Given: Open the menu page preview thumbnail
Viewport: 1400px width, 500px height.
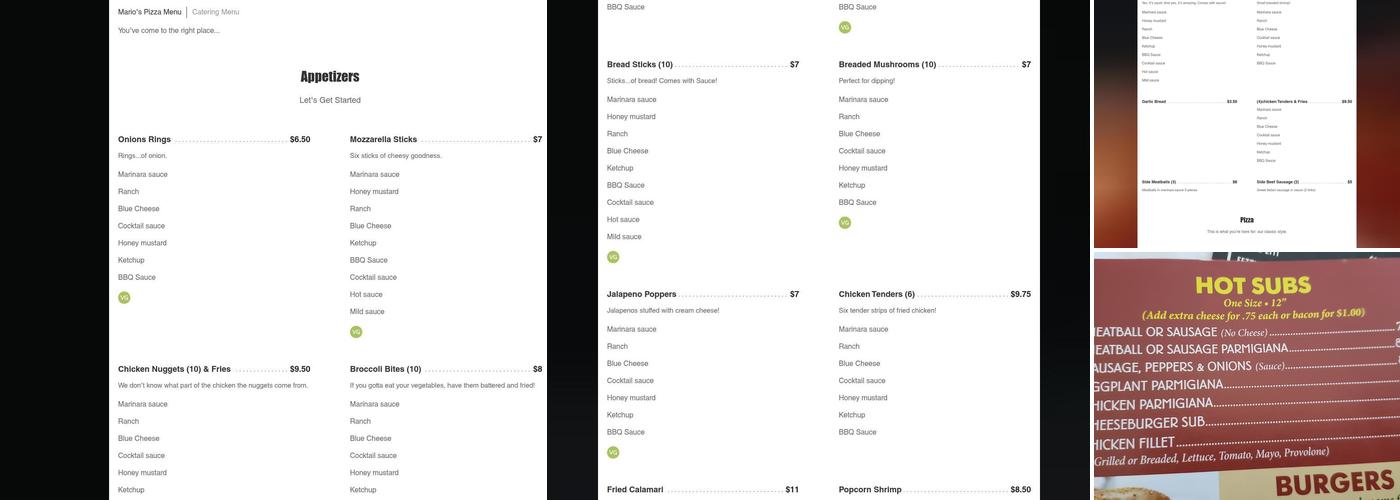Looking at the screenshot, I should tap(1247, 122).
